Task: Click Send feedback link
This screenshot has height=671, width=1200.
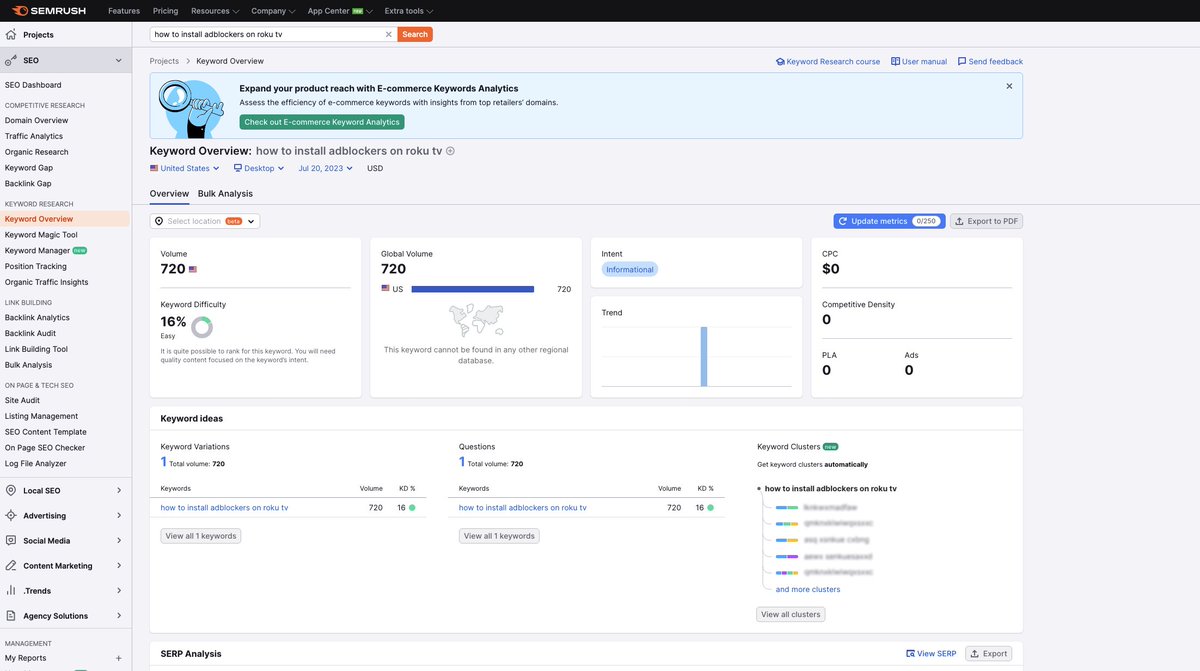Action: pyautogui.click(x=990, y=62)
